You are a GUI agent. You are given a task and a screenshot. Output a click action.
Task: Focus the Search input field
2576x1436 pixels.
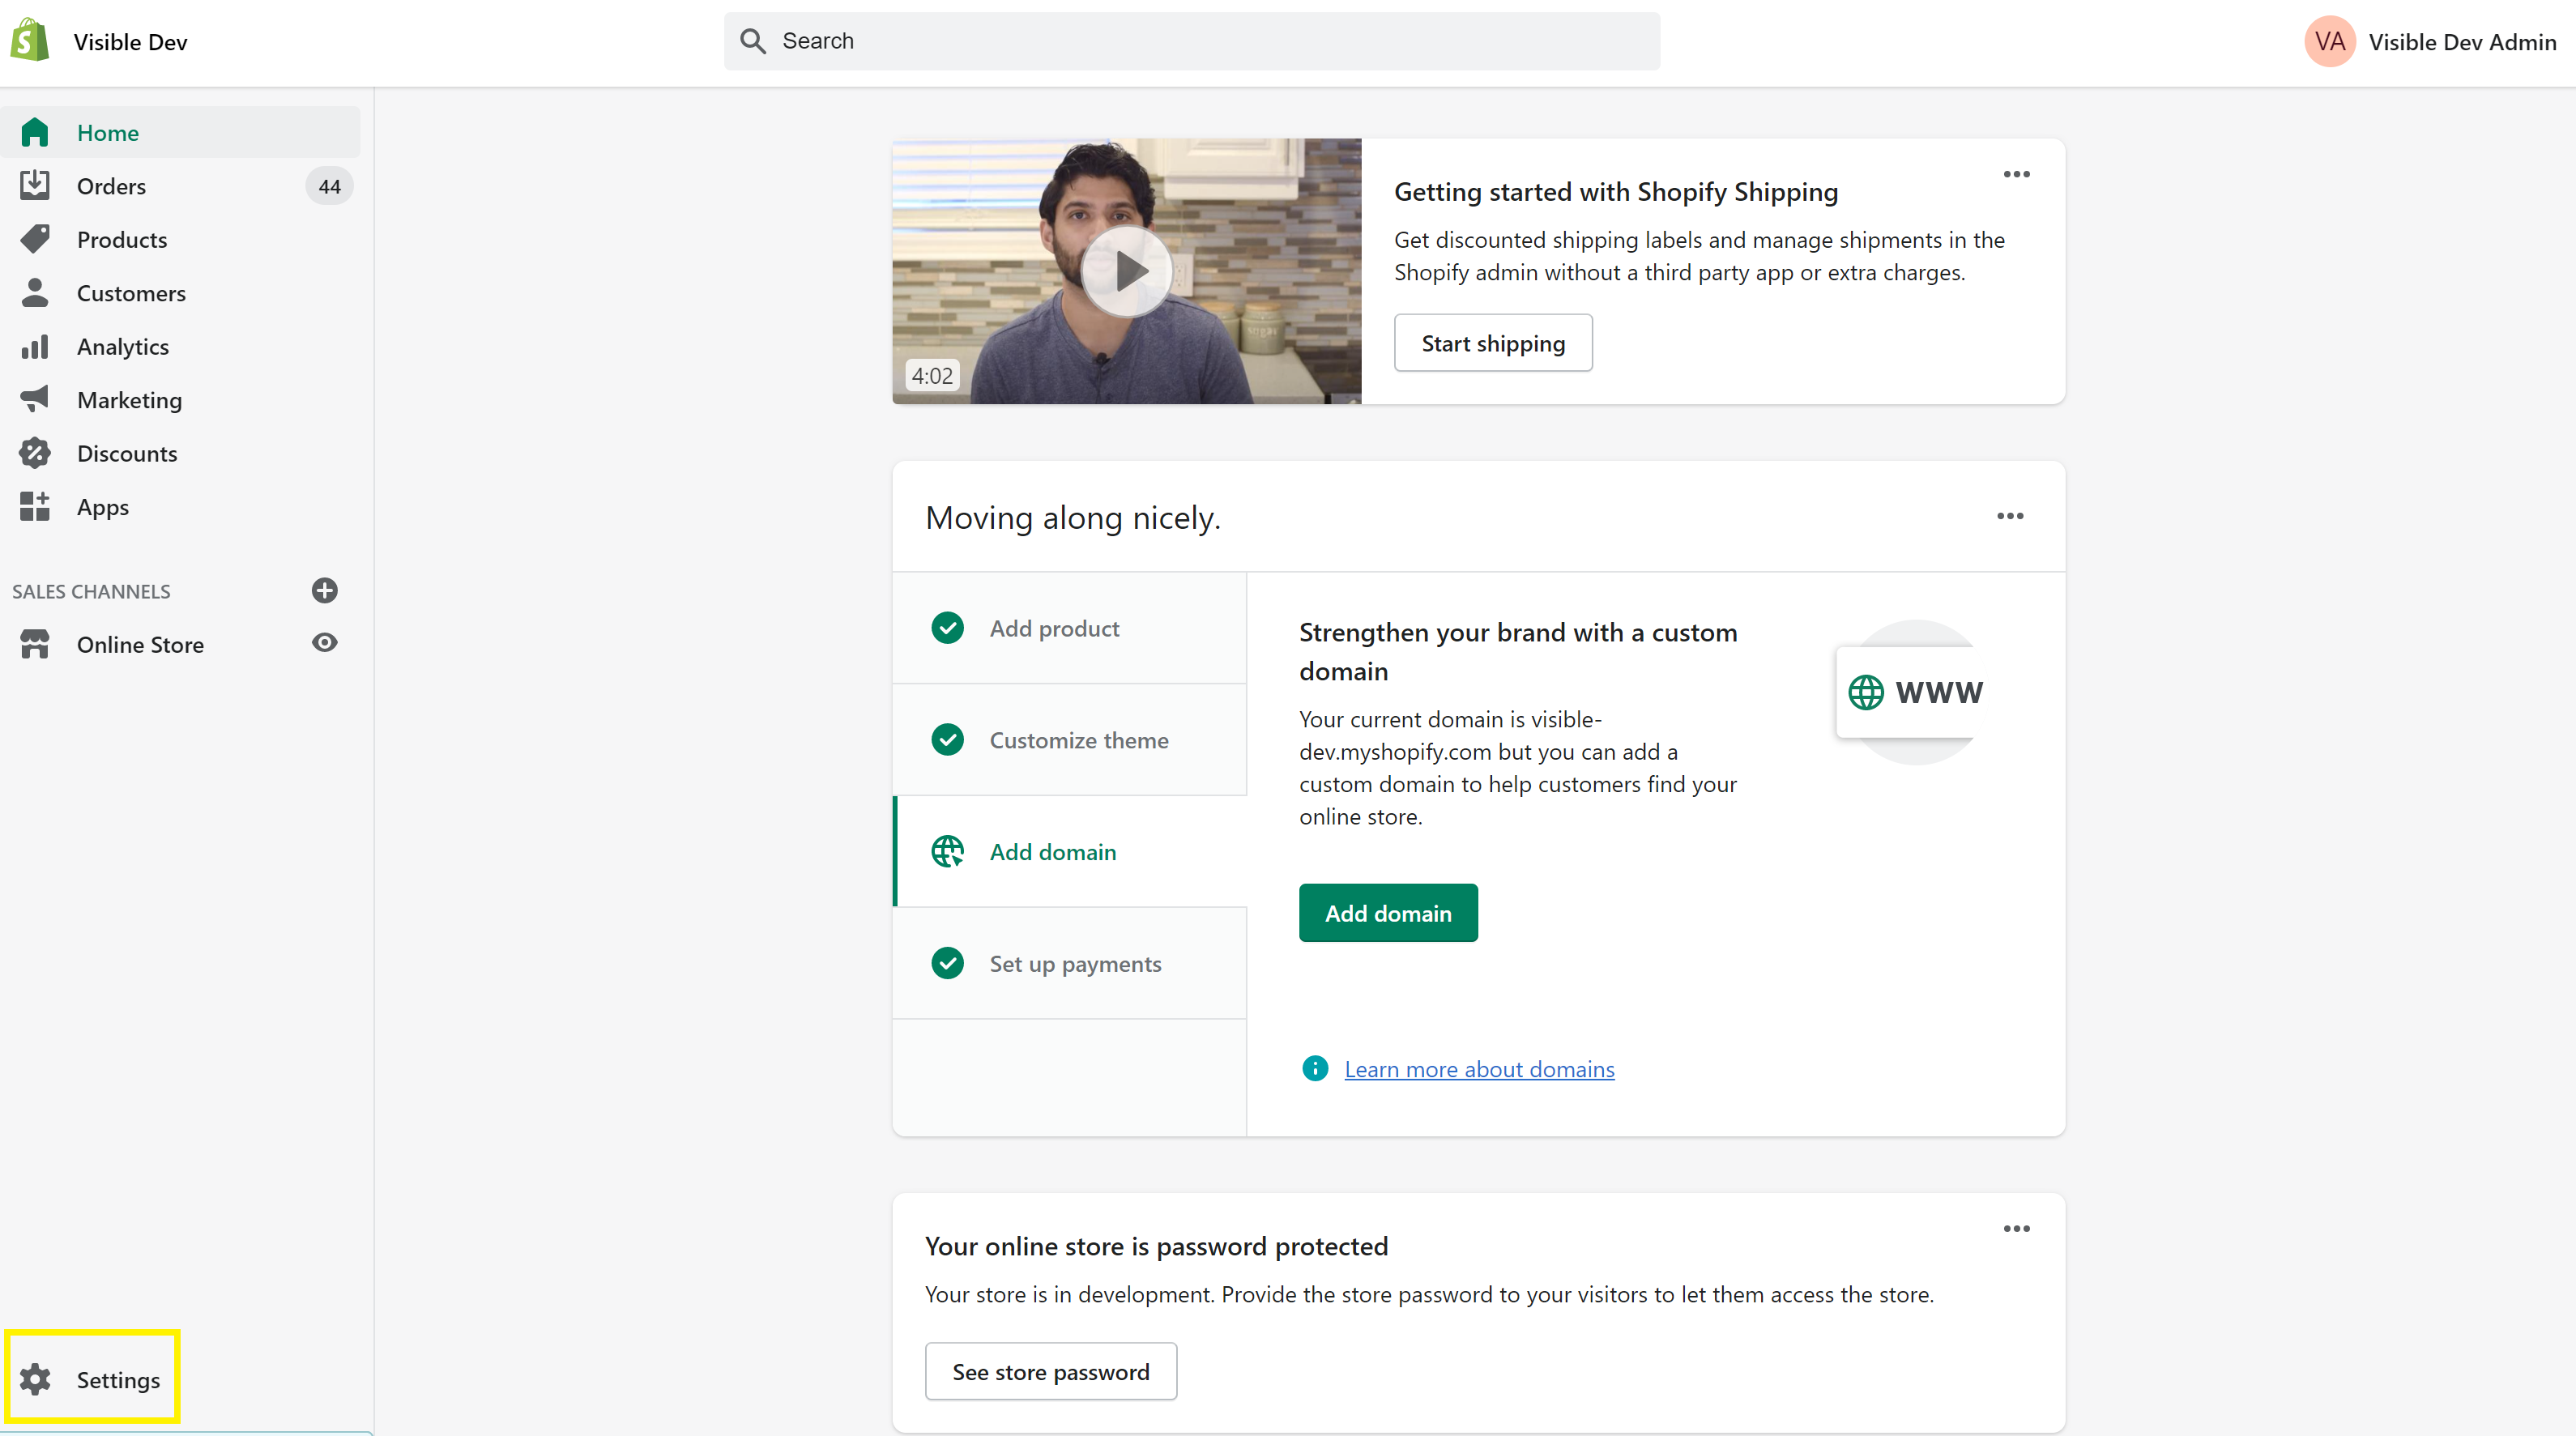(x=1191, y=41)
